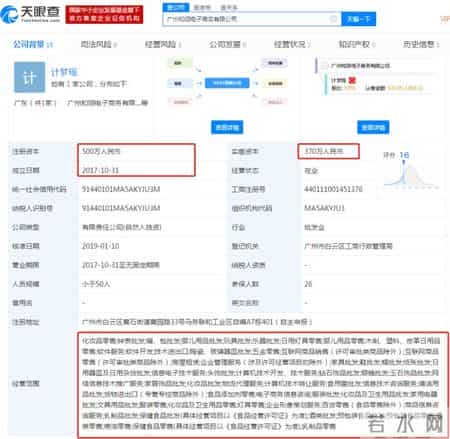Click the red official credit agency banner
This screenshot has width=450, height=439.
coord(104,14)
